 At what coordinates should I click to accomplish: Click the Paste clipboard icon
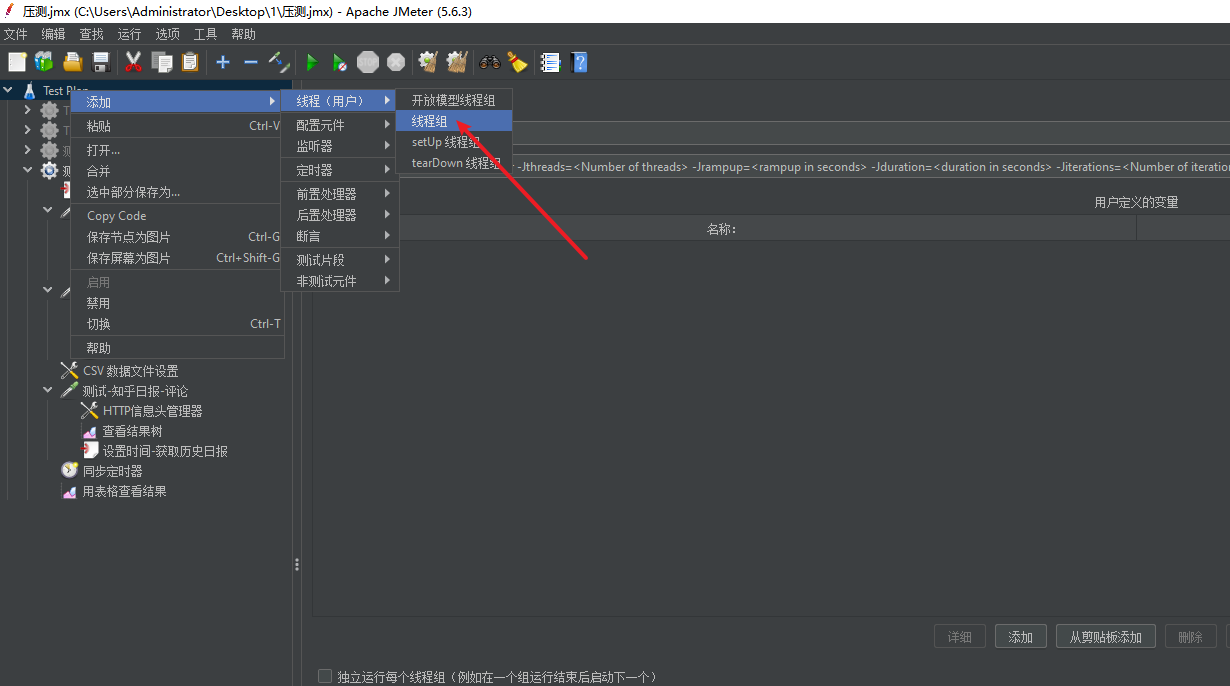pos(190,62)
